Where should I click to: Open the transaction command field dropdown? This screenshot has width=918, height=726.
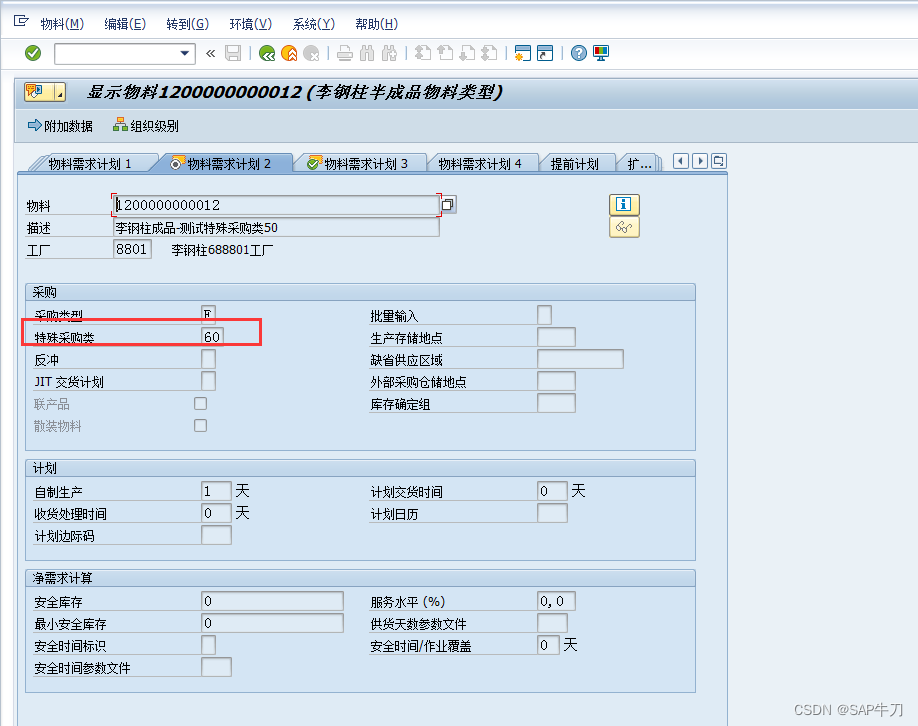pos(184,53)
